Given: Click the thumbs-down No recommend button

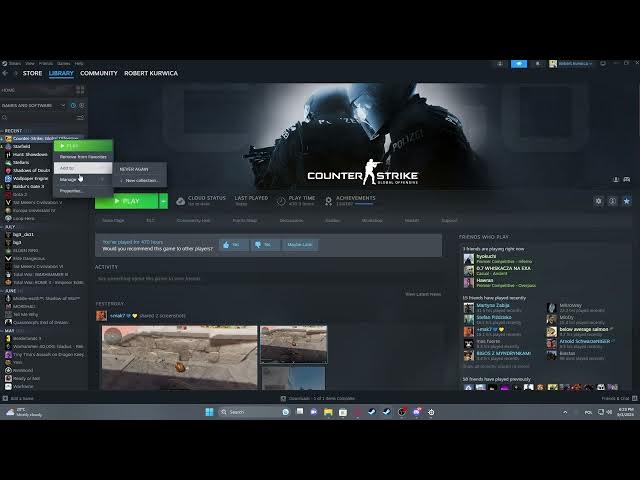Looking at the screenshot, I should (265, 244).
